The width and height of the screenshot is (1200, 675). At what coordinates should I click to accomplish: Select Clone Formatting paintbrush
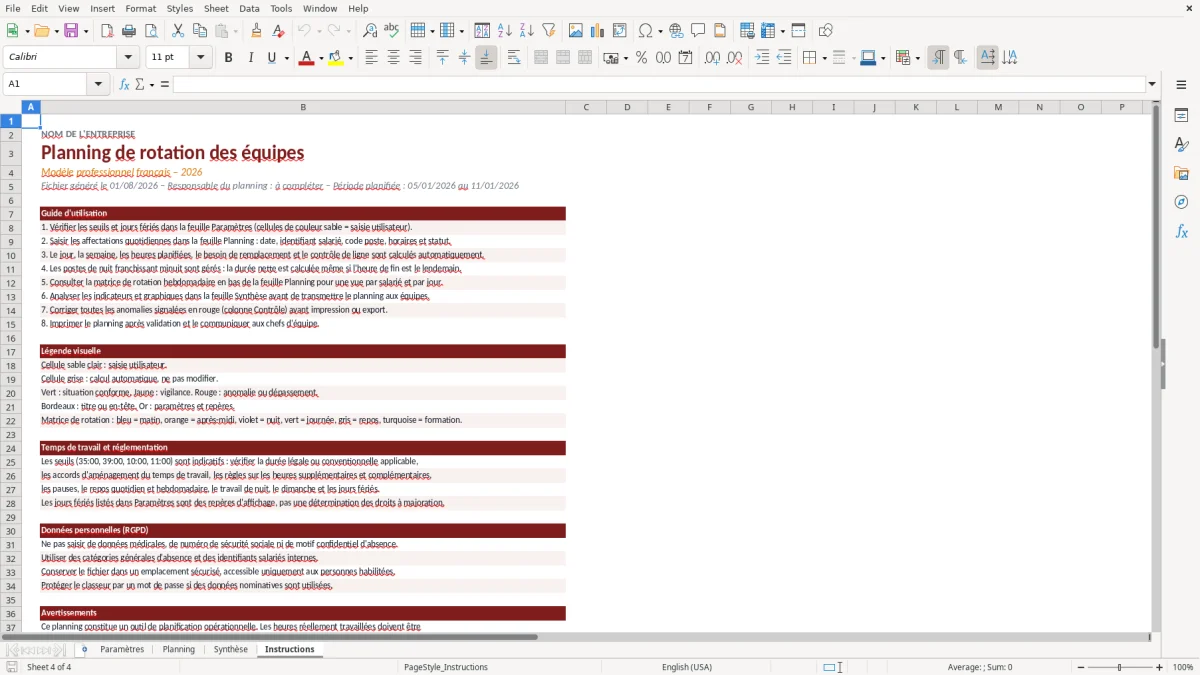[x=256, y=31]
